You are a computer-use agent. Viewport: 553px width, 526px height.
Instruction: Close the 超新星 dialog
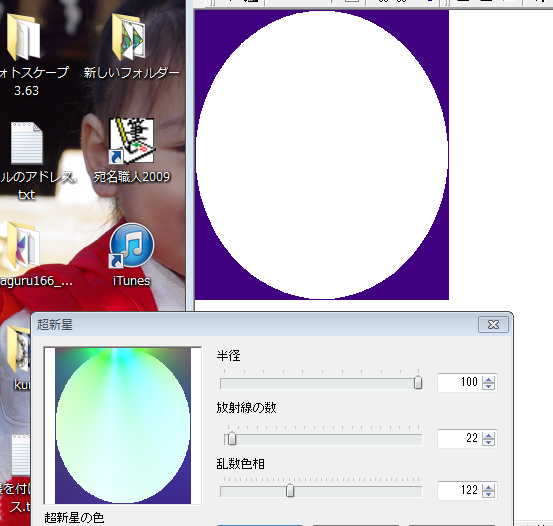click(x=493, y=324)
